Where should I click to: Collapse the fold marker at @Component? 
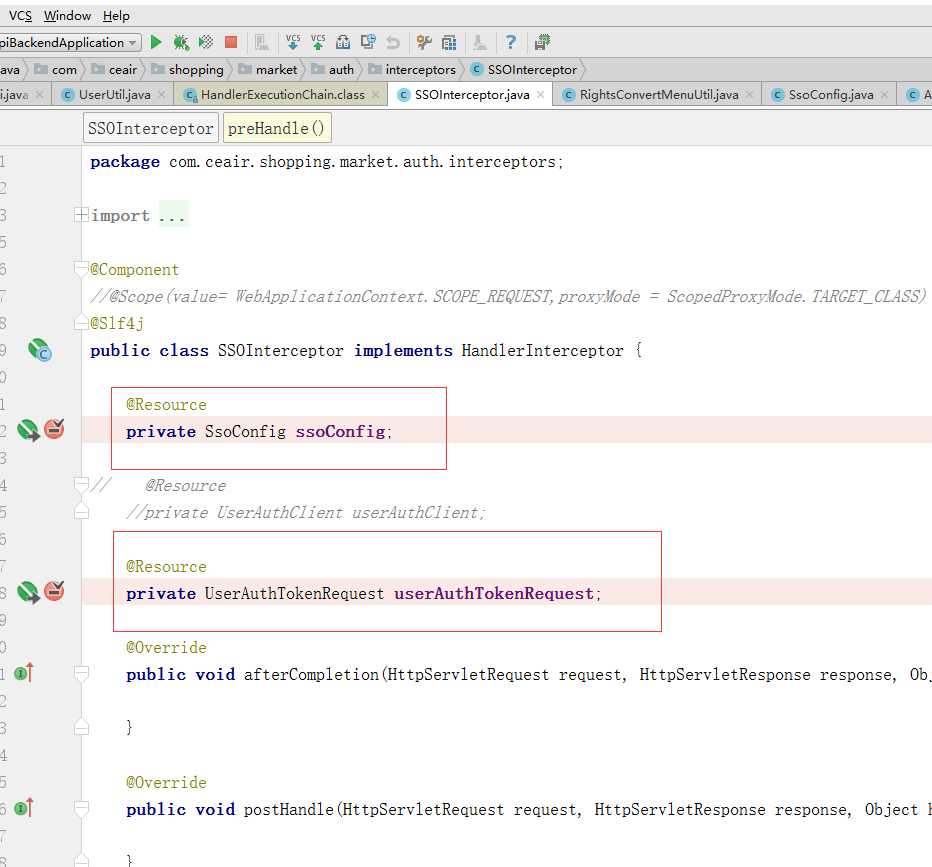click(x=81, y=269)
